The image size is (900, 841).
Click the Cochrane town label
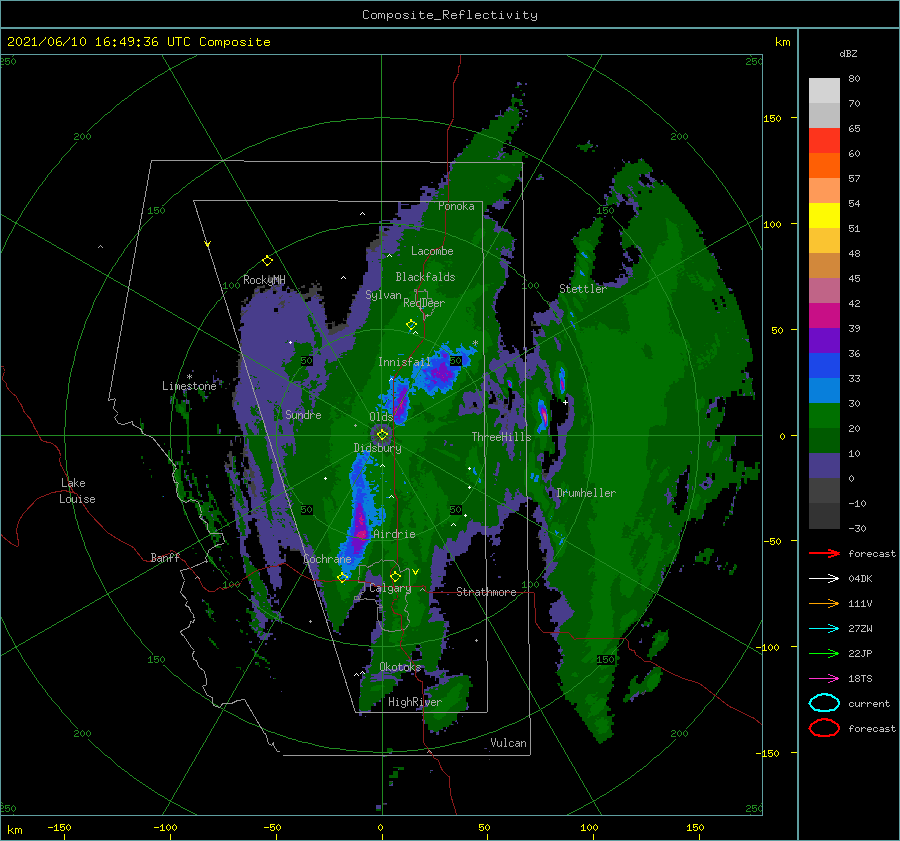[x=327, y=559]
